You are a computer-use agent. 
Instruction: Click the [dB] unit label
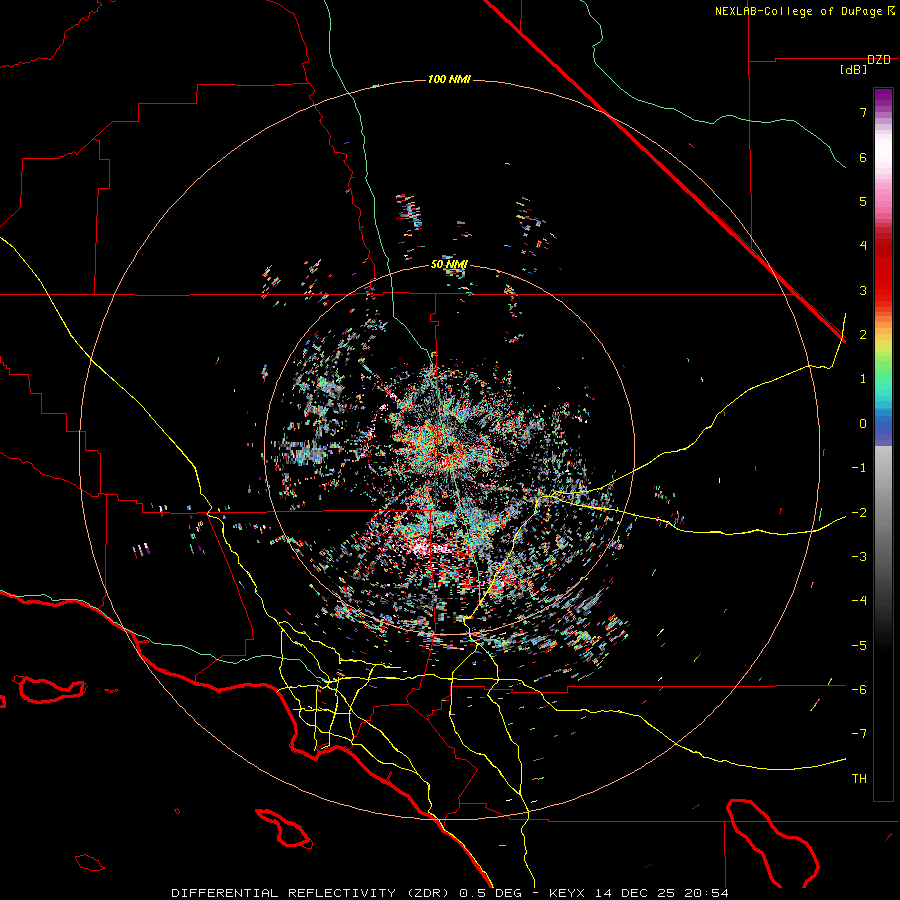pos(854,69)
